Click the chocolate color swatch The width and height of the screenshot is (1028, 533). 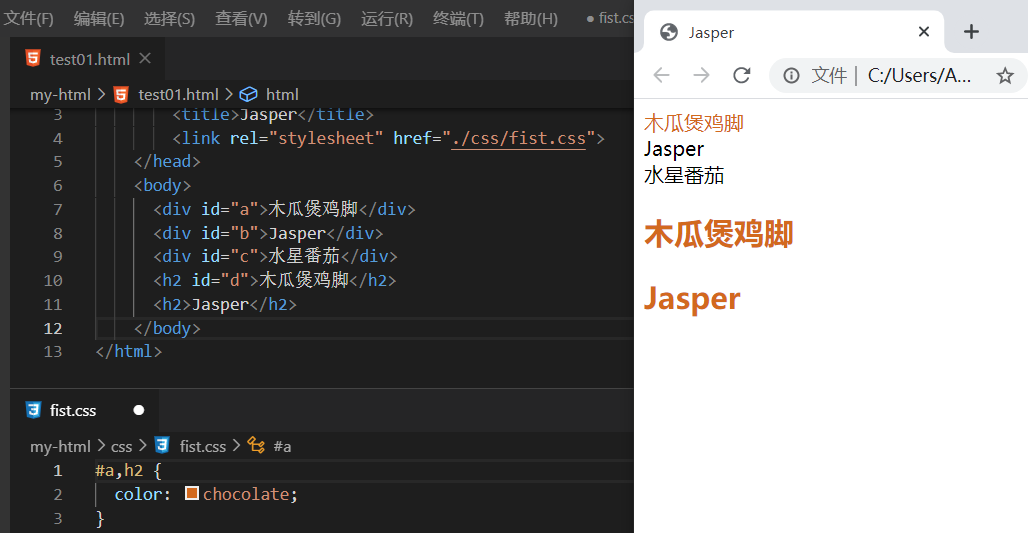click(192, 494)
